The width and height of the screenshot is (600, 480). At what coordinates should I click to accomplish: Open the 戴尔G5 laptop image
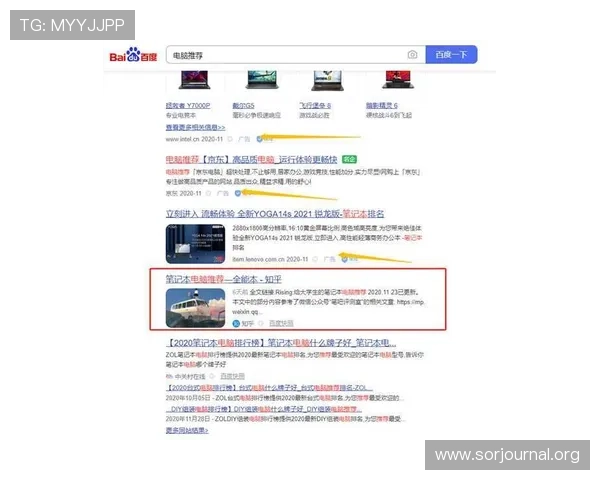click(261, 80)
